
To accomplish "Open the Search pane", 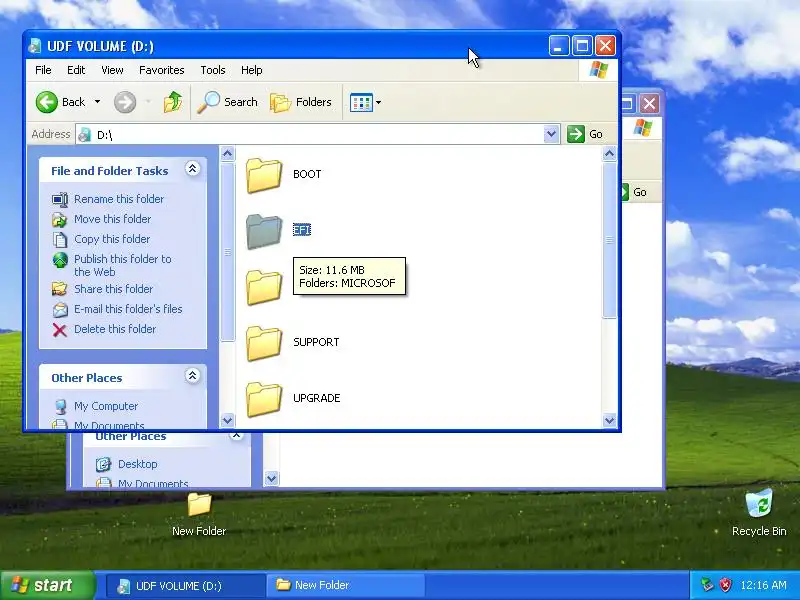I will tap(228, 102).
